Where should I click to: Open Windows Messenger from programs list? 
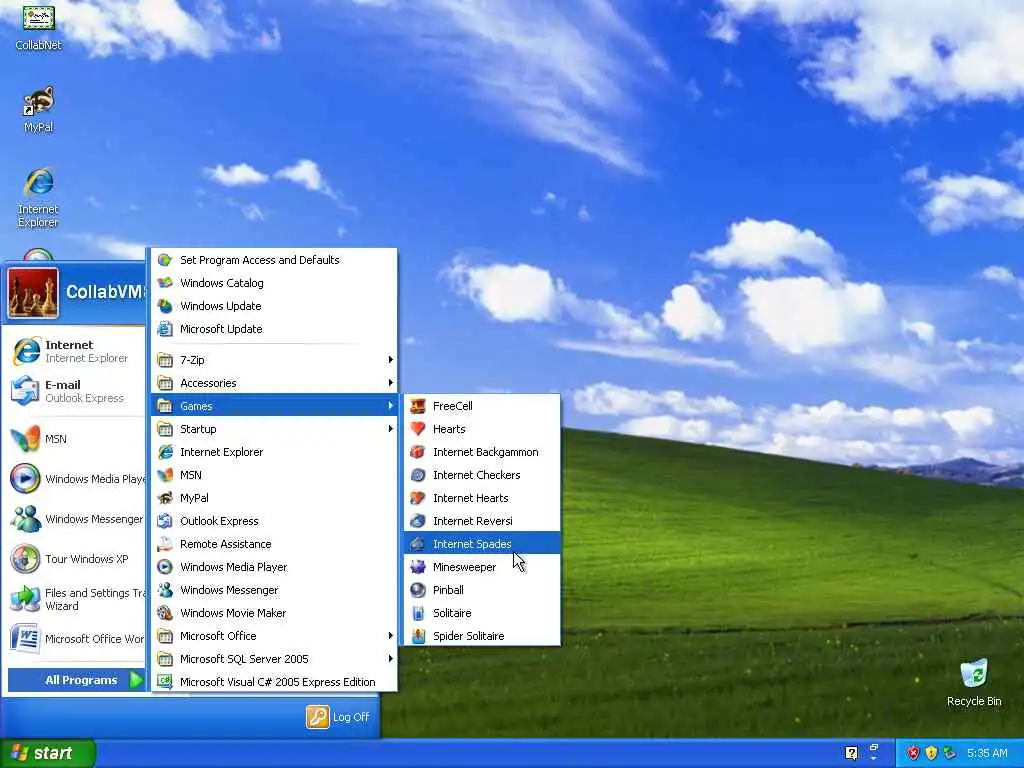274,590
